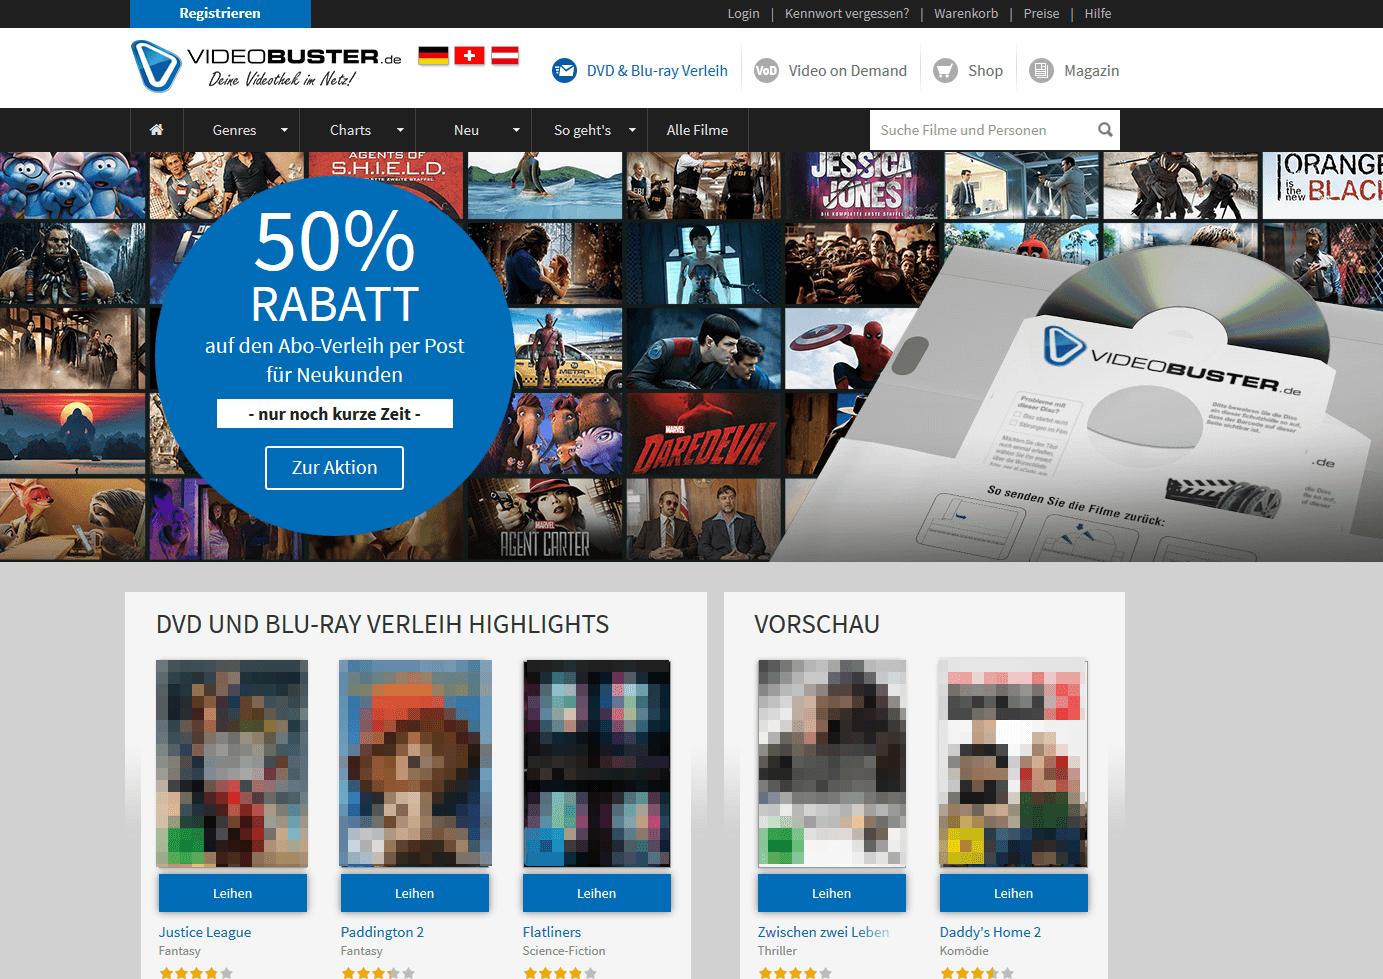The height and width of the screenshot is (979, 1383).
Task: Click the home icon in navigation bar
Action: click(x=156, y=130)
